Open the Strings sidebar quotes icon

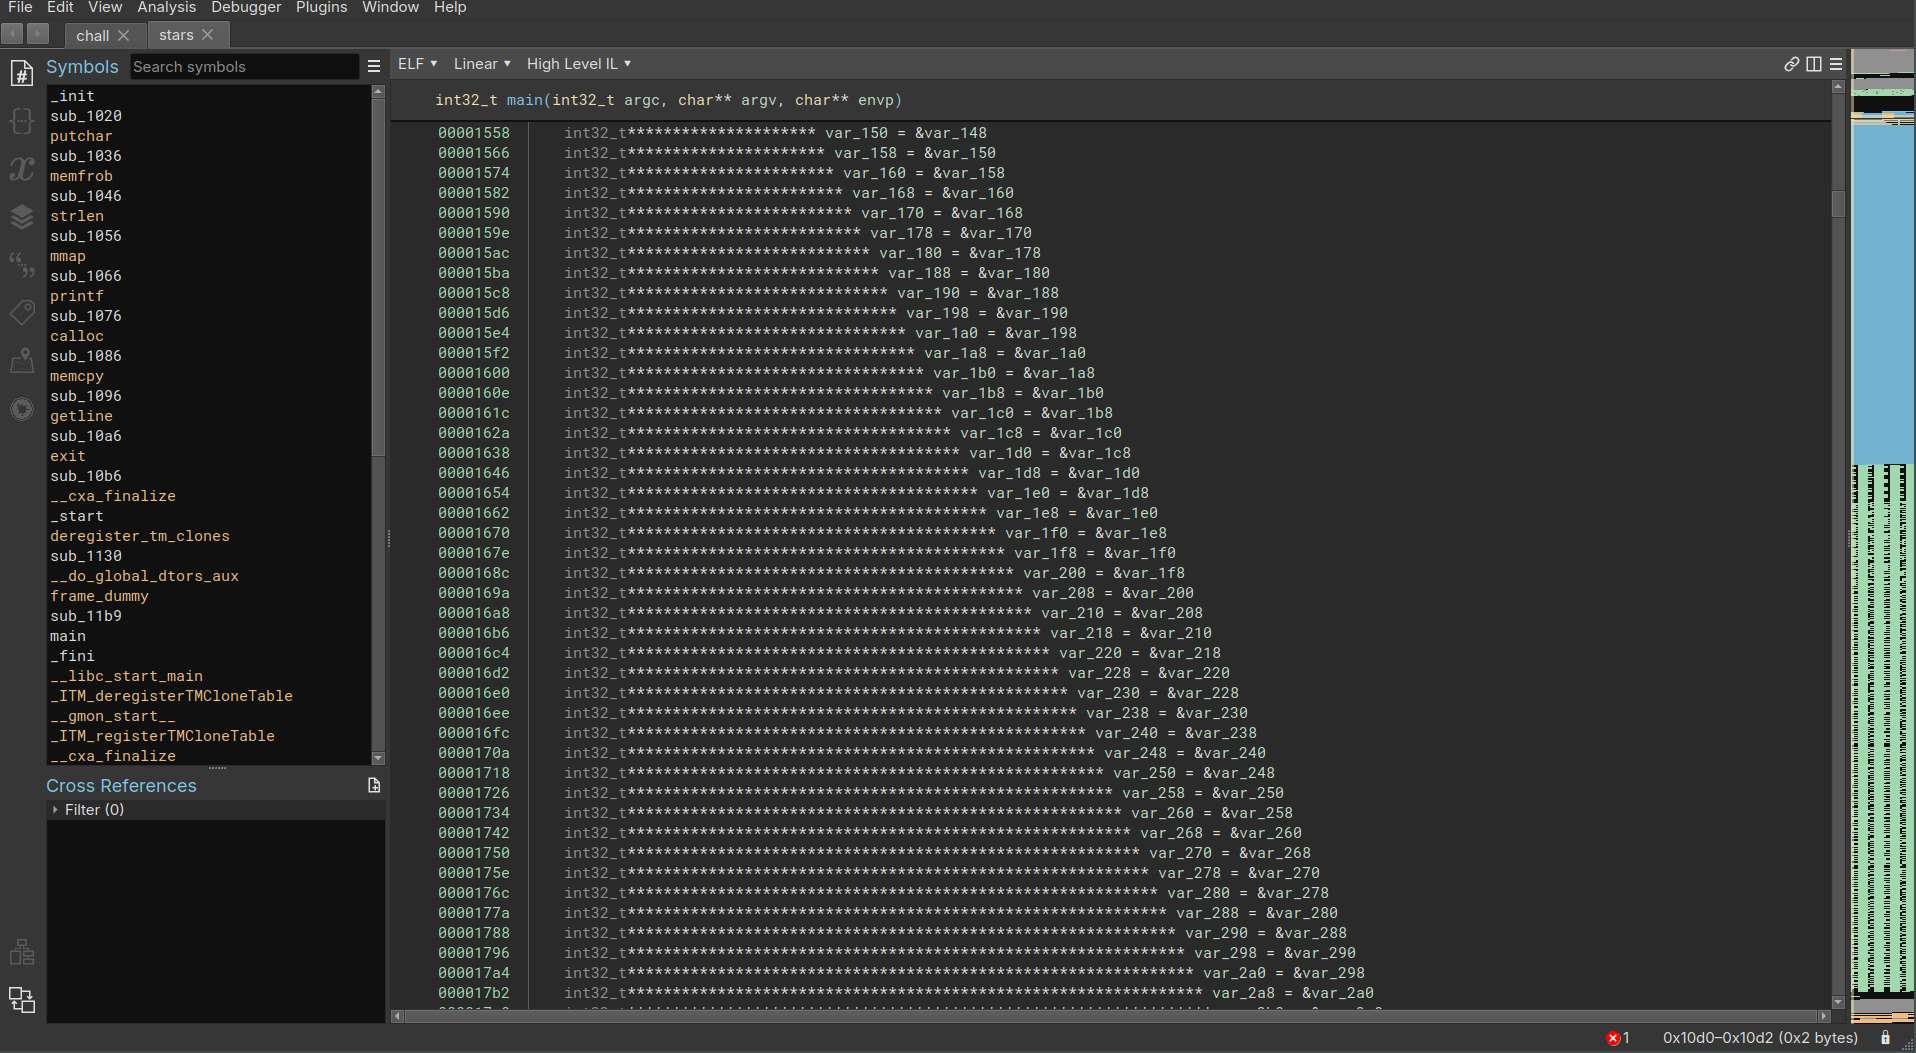click(x=22, y=265)
